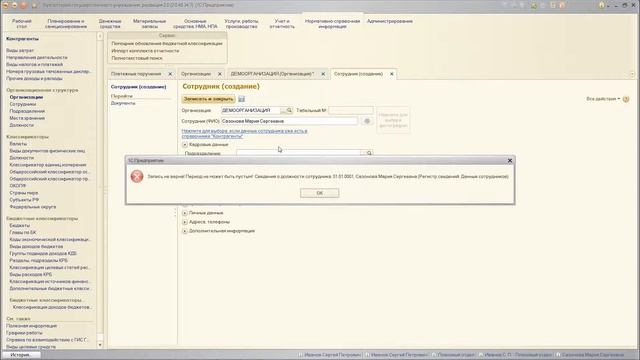Open the Учет и отчетность section

[282, 24]
